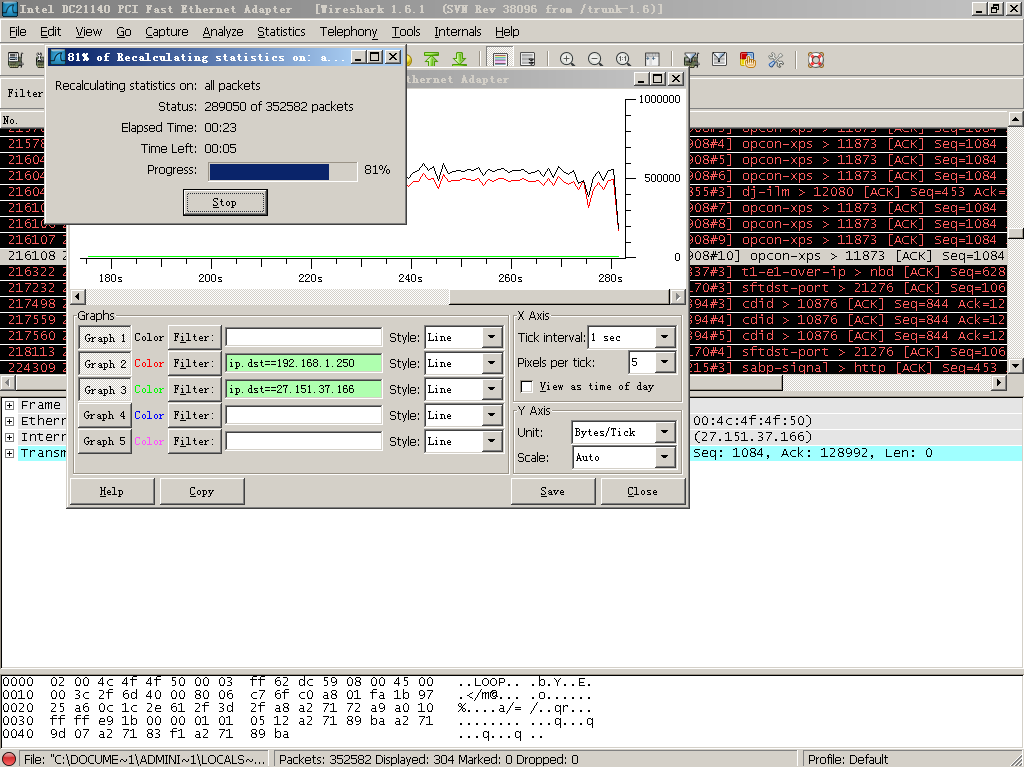Image resolution: width=1024 pixels, height=768 pixels.
Task: Open the Telephony menu
Action: click(x=348, y=31)
